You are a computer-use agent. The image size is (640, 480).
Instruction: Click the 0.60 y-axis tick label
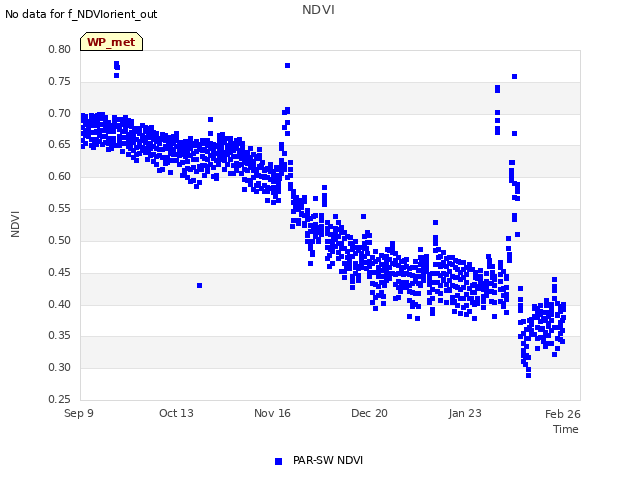[60, 176]
